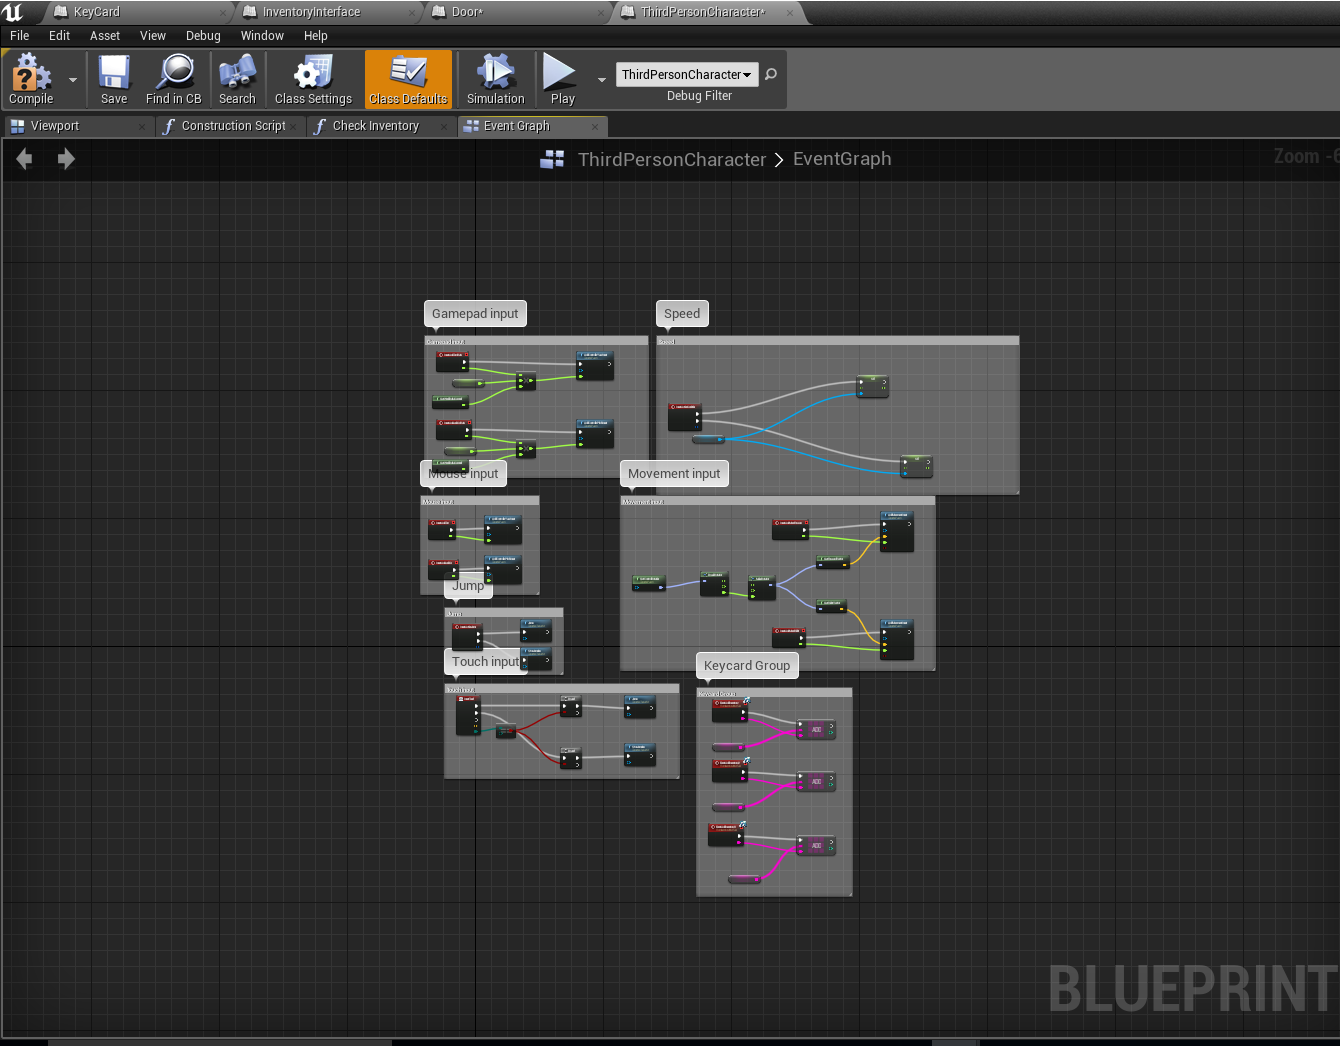Open the Compile options dropdown arrow
The height and width of the screenshot is (1048, 1340).
click(72, 80)
